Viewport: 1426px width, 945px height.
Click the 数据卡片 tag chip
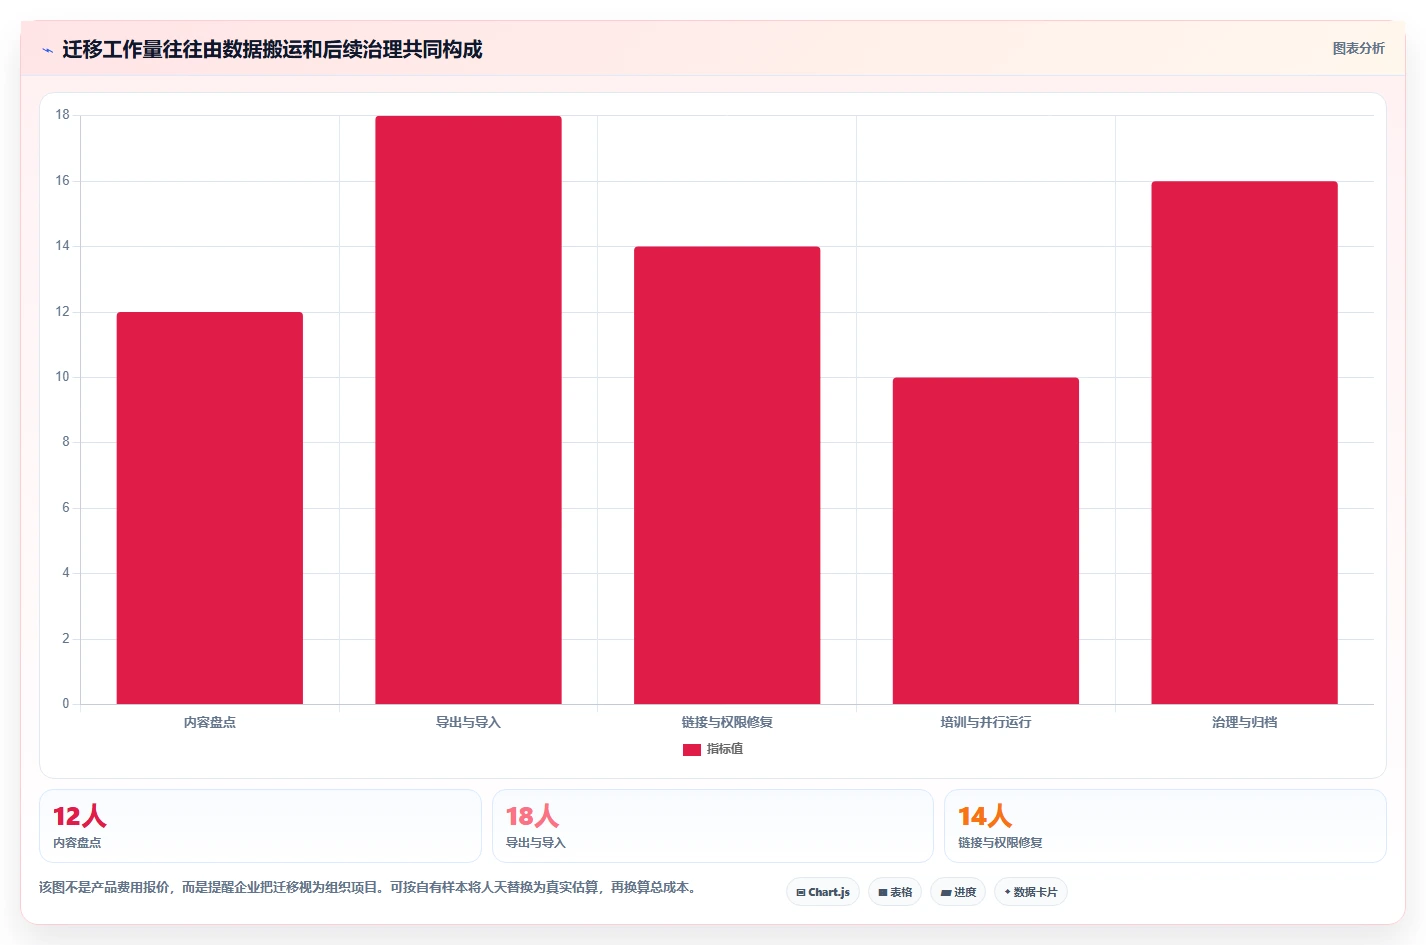point(1031,892)
